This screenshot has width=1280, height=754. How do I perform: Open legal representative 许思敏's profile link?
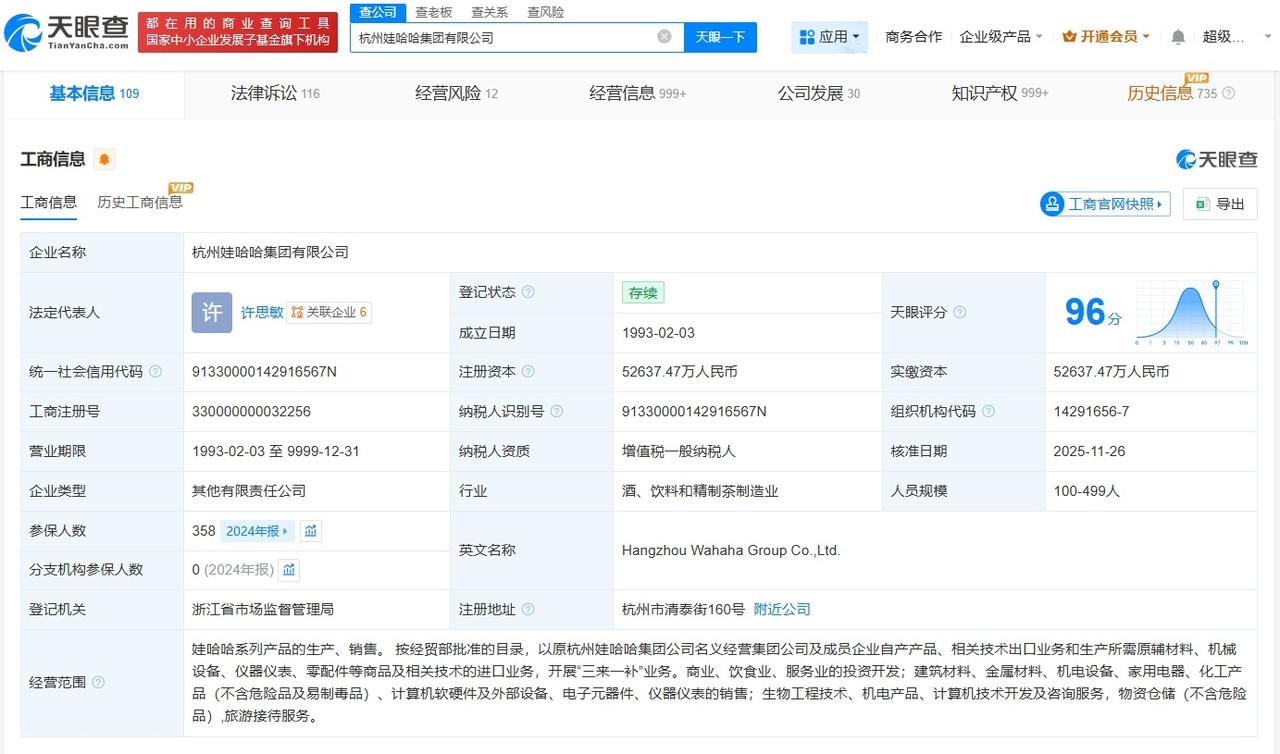262,312
